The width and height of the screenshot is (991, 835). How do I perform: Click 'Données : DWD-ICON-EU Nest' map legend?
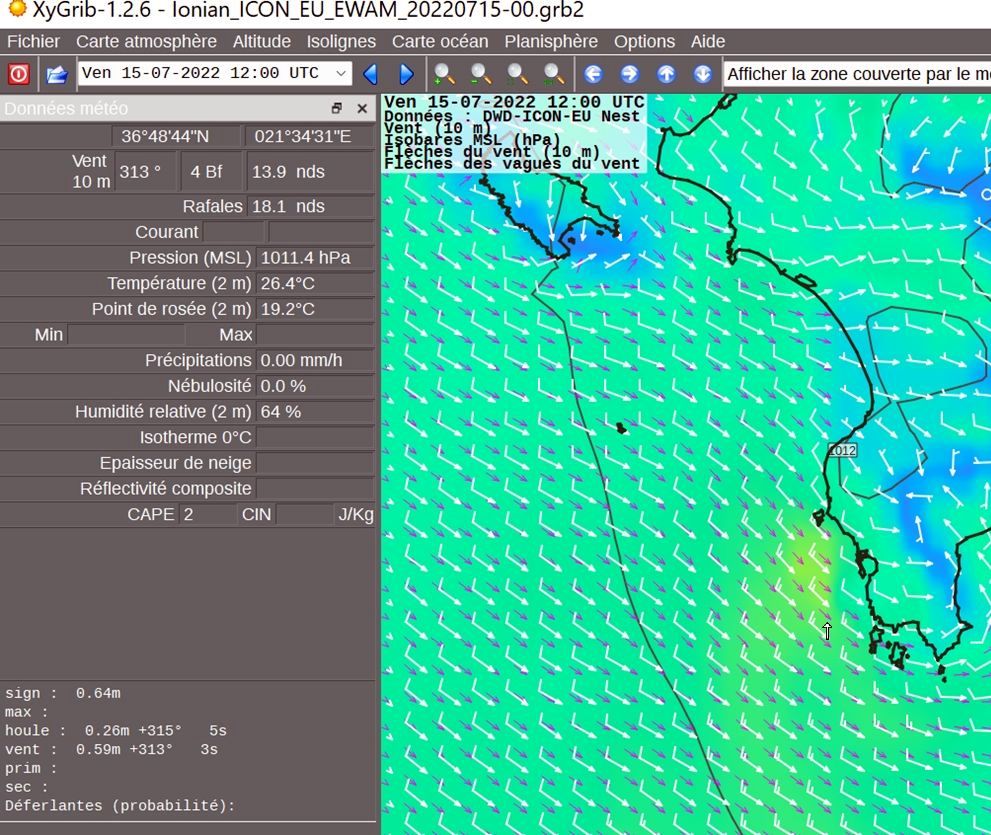[512, 116]
